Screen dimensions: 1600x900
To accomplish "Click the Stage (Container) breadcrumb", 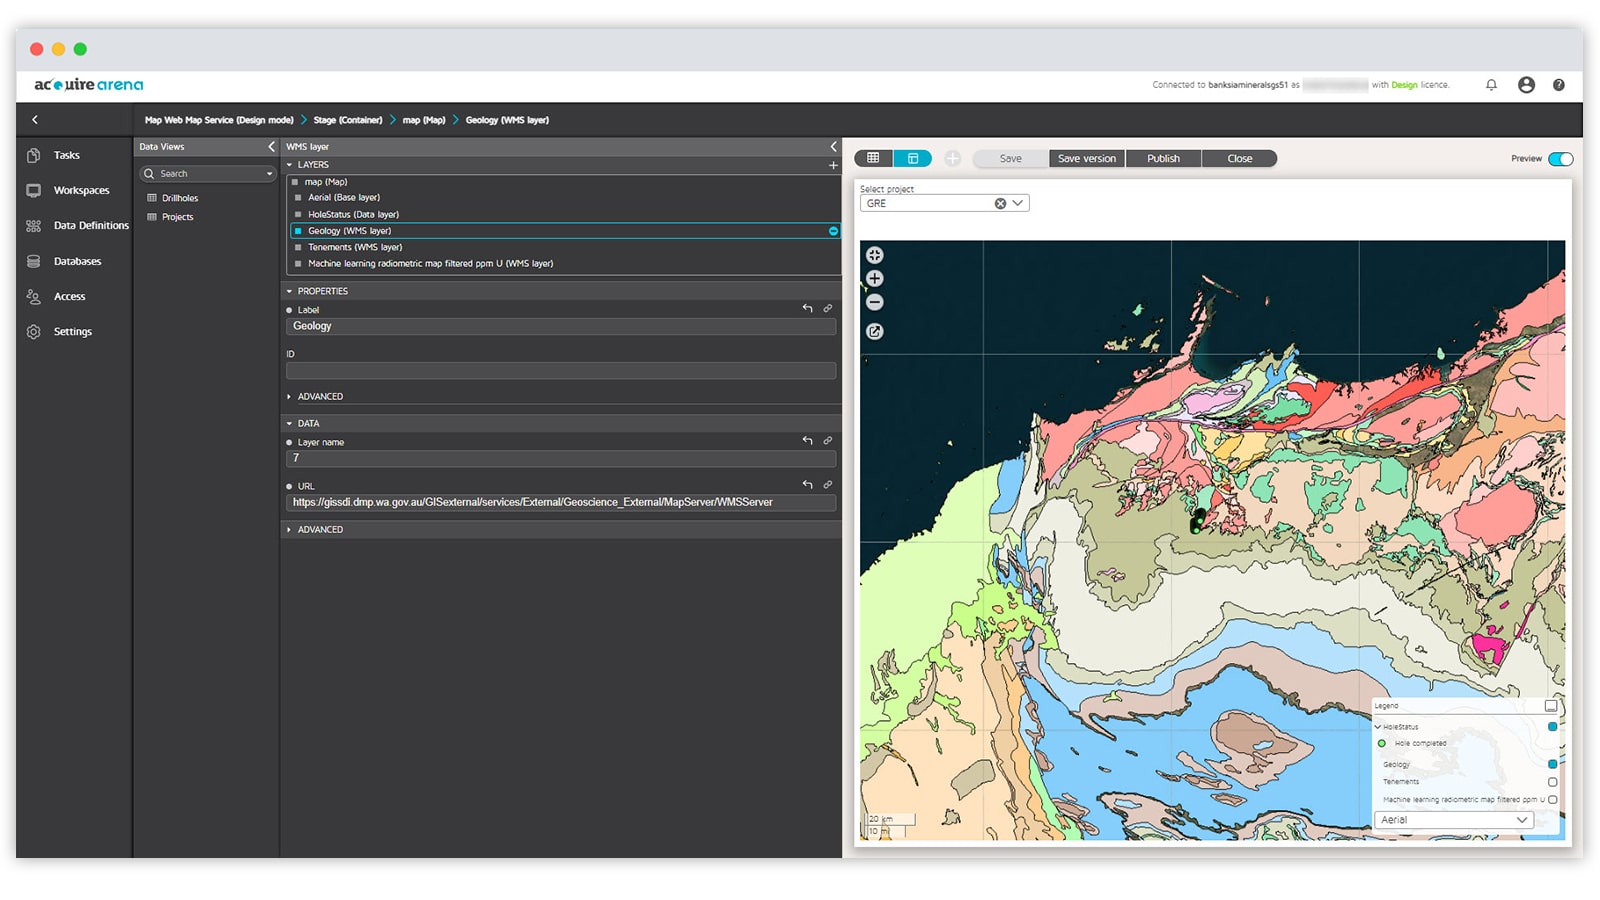I will (348, 119).
